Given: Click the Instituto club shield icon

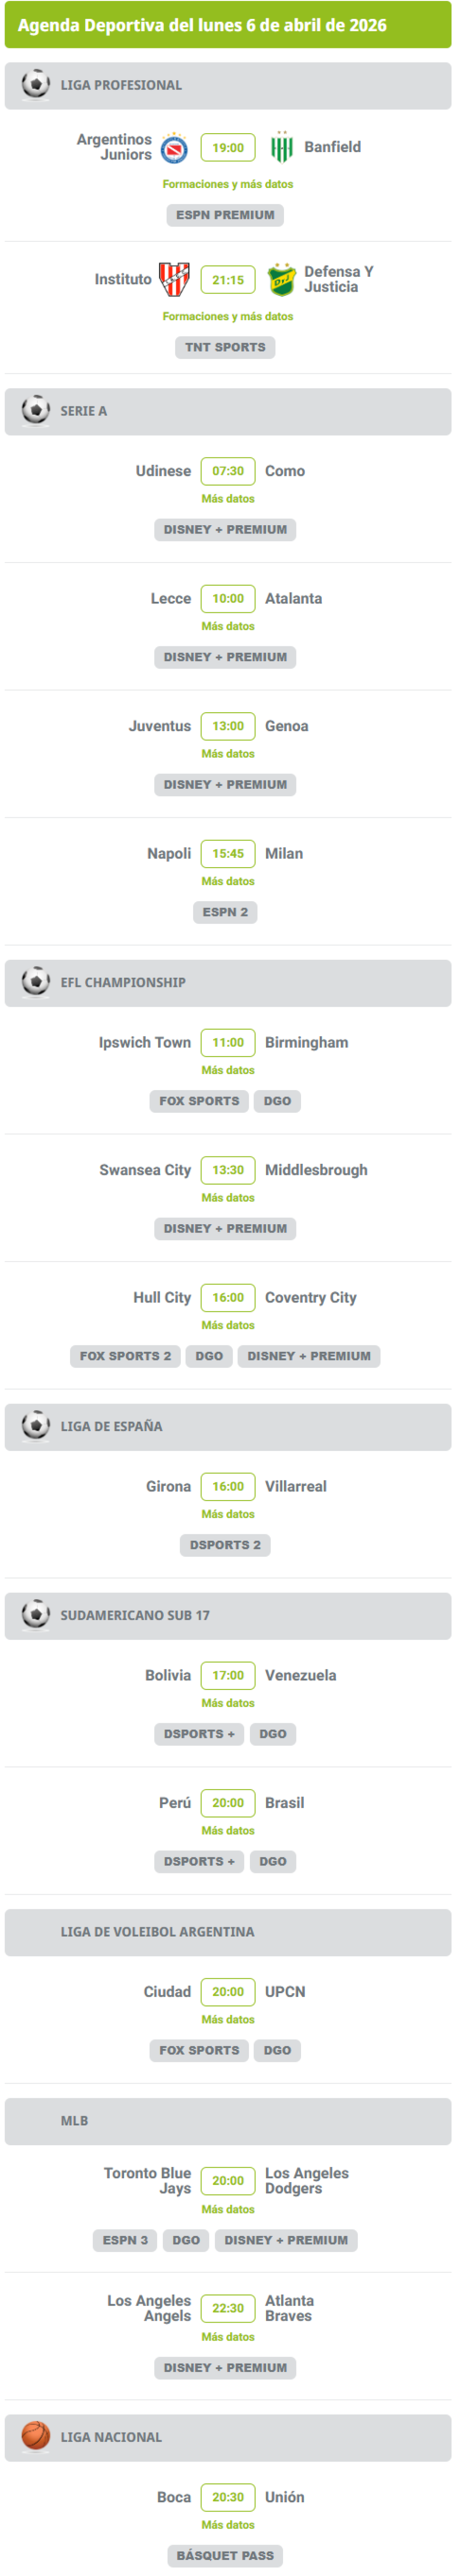Looking at the screenshot, I should [x=175, y=280].
